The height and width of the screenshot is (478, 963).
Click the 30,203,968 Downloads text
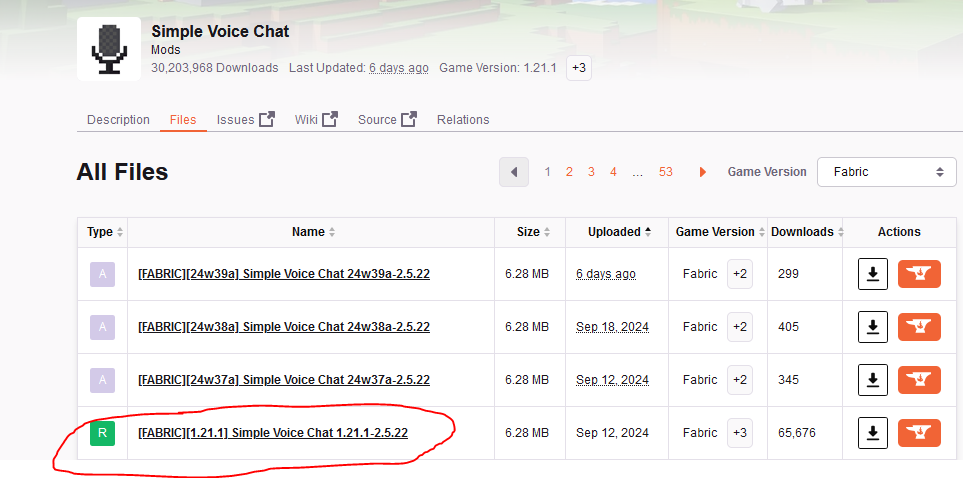pyautogui.click(x=214, y=68)
